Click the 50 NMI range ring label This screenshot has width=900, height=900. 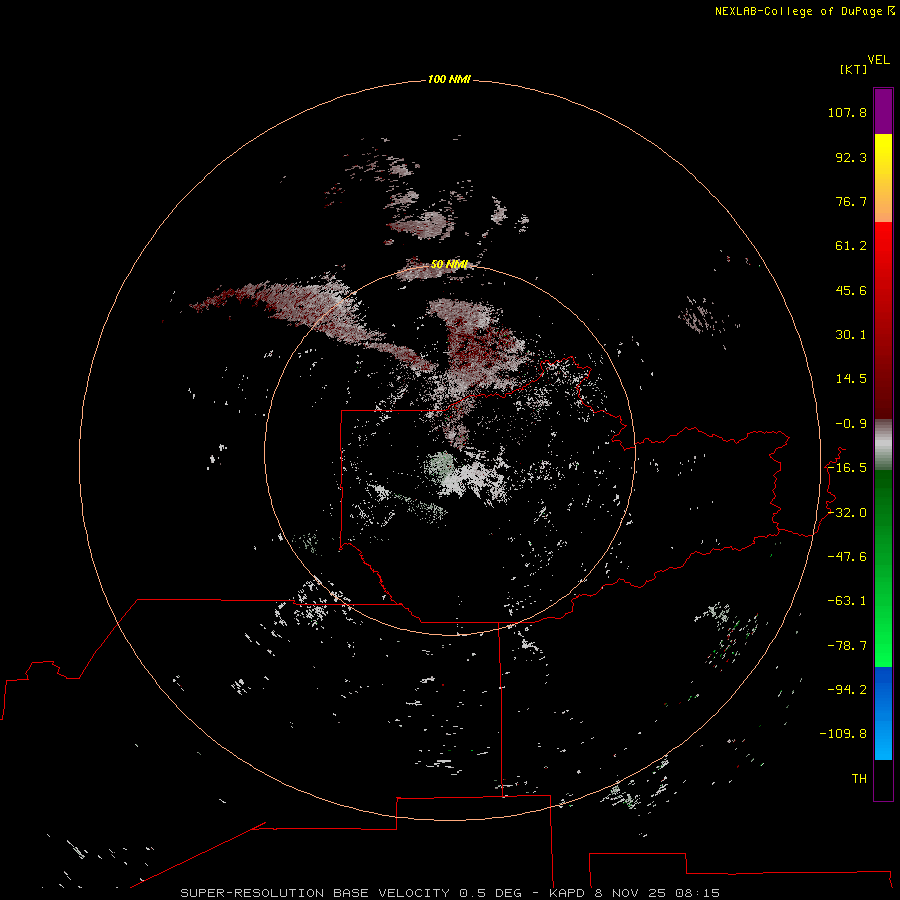point(449,264)
